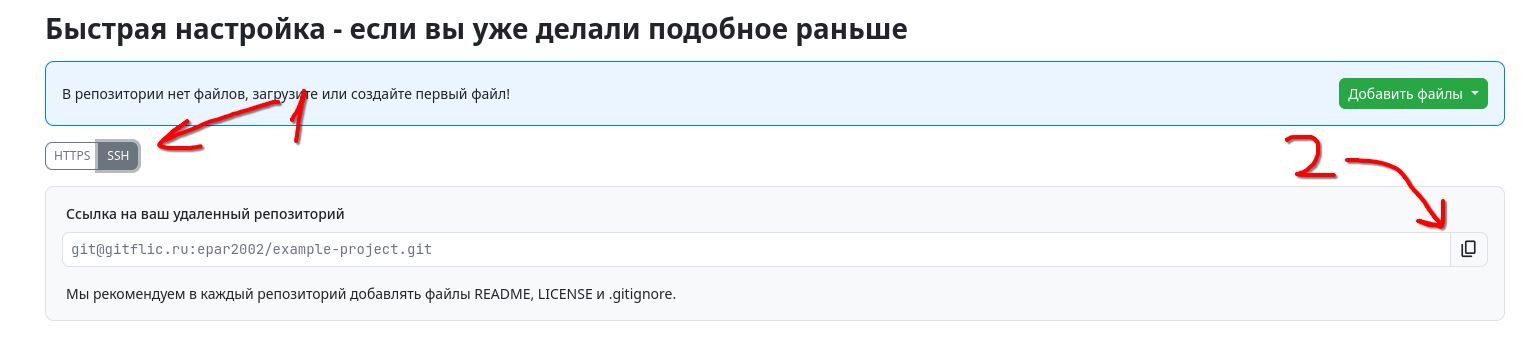Copy the repository URL with the clipboard icon
The height and width of the screenshot is (363, 1531).
(x=1468, y=249)
